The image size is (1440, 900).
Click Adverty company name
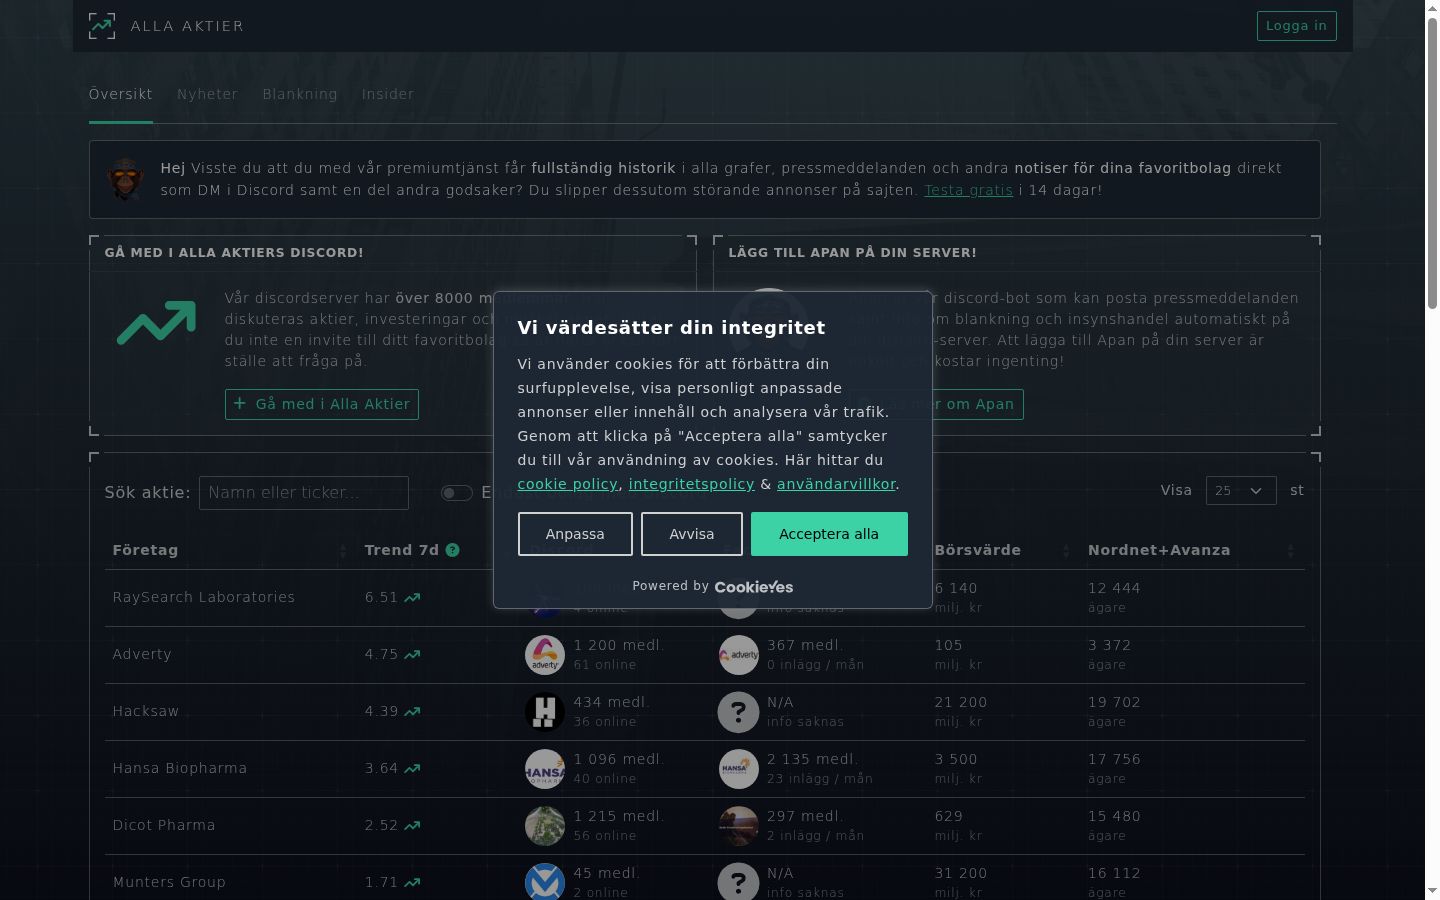click(142, 655)
